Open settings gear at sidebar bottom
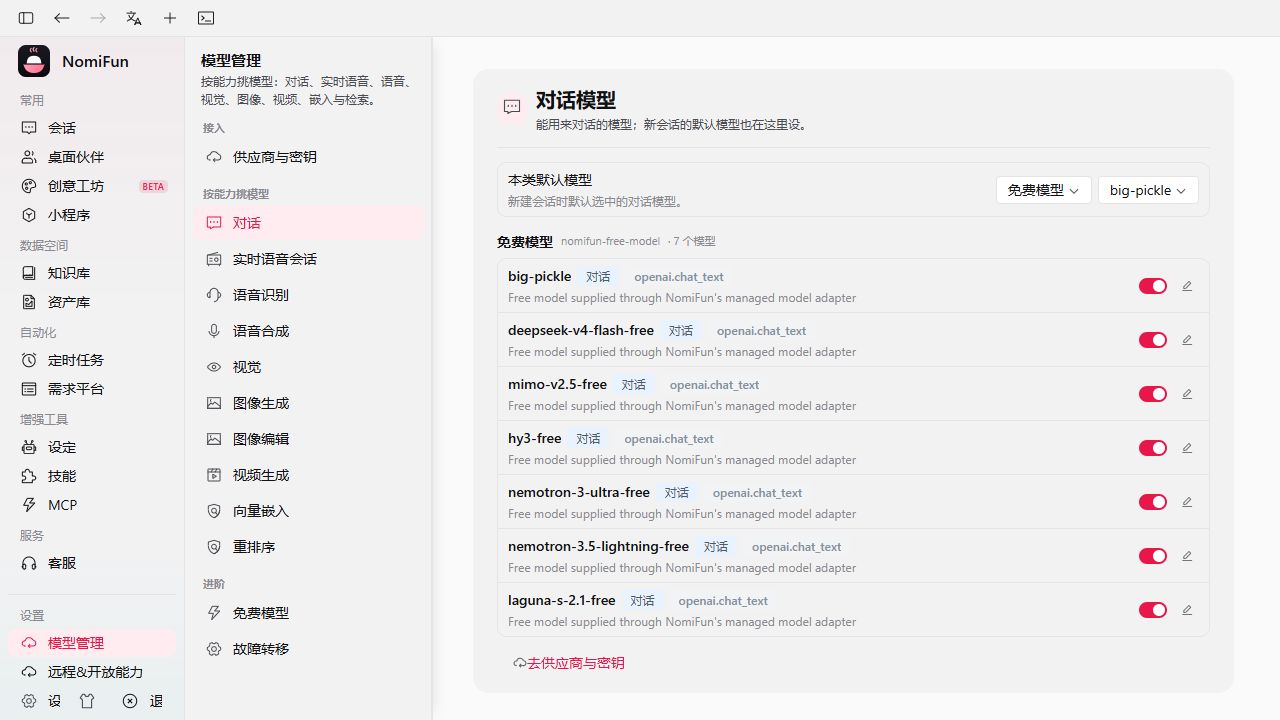The height and width of the screenshot is (720, 1280). click(29, 701)
